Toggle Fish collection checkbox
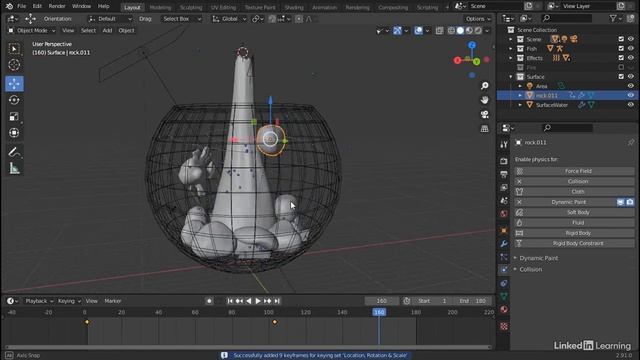Screen dimensions: 640x360 [621, 49]
